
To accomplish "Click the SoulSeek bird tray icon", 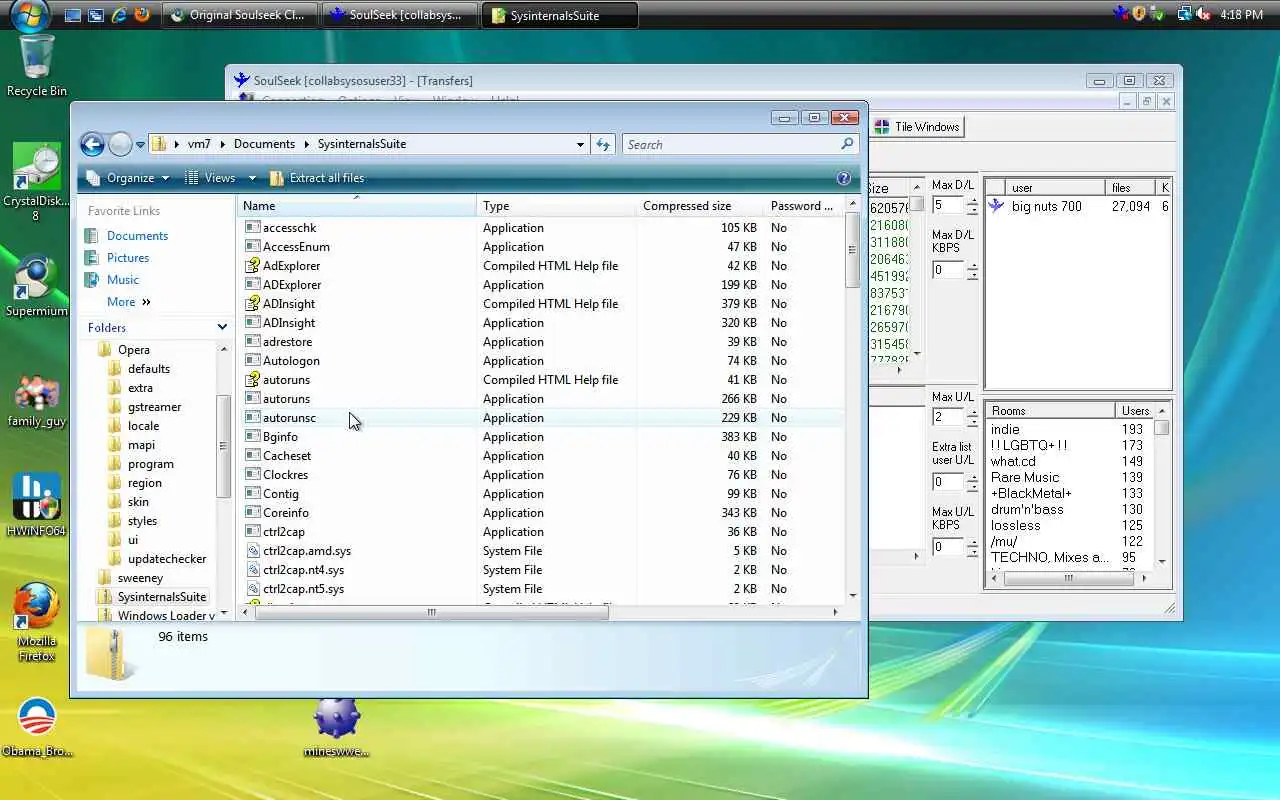I will click(x=1121, y=15).
